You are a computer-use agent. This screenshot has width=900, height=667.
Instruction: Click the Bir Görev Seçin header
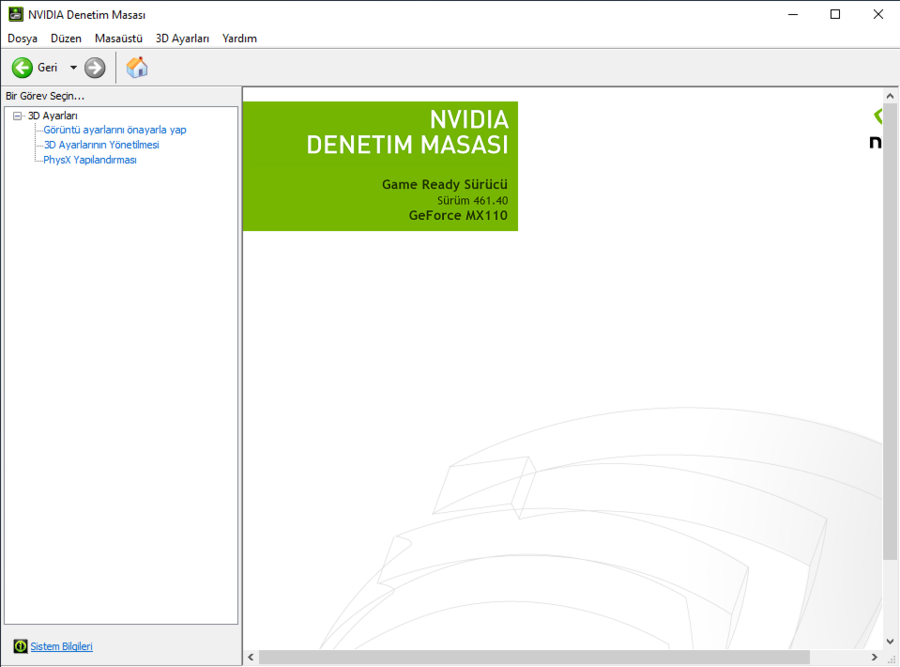pyautogui.click(x=45, y=96)
